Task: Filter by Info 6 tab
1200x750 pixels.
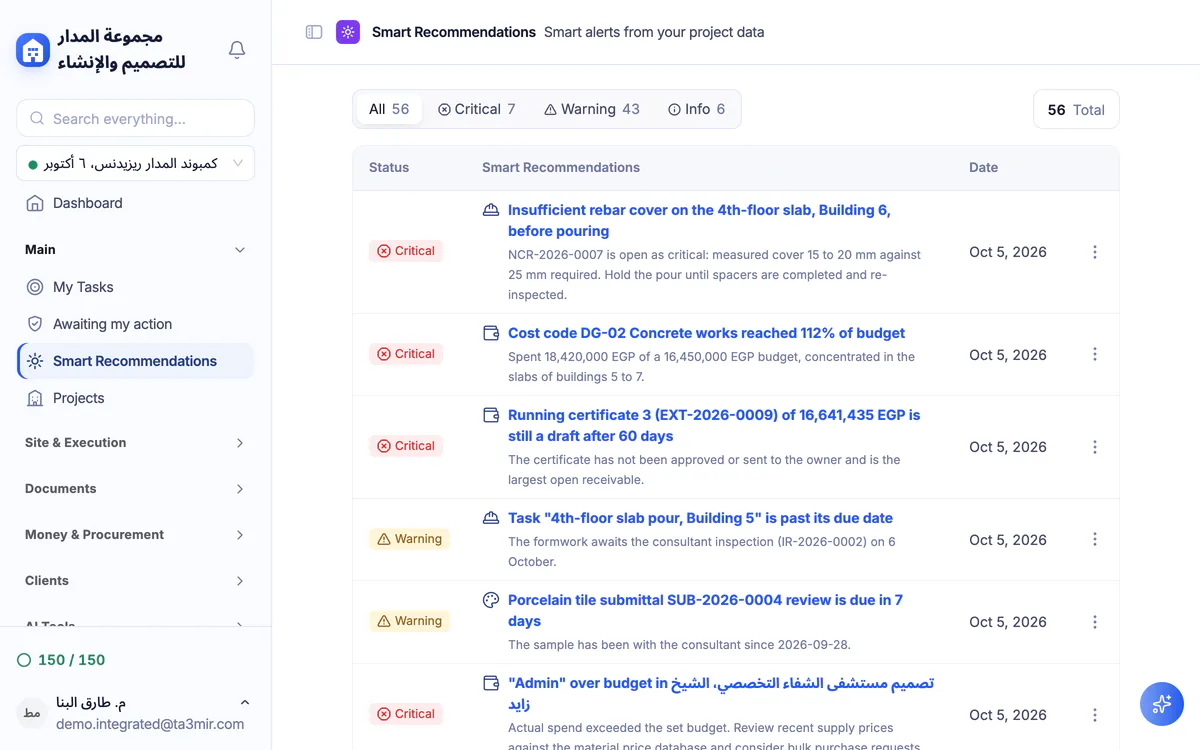Action: click(x=697, y=109)
